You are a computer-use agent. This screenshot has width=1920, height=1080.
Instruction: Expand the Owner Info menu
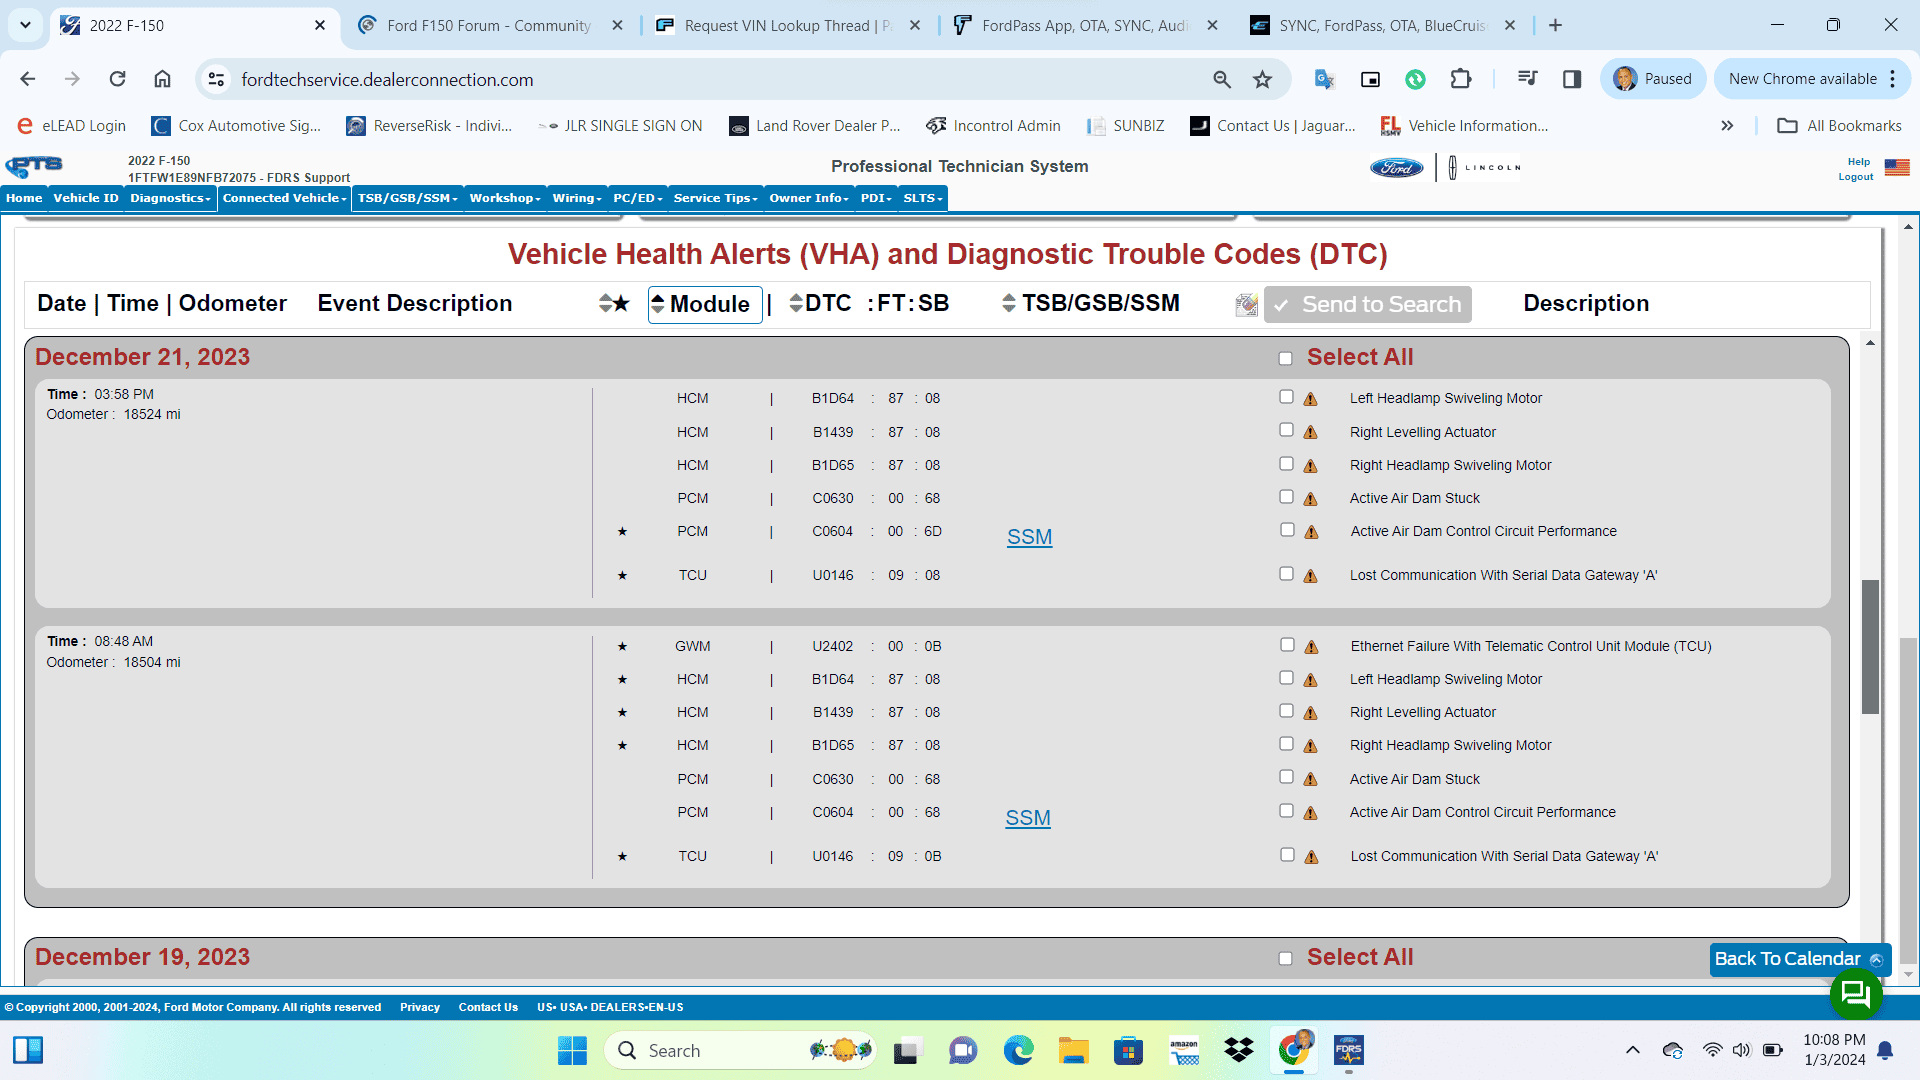click(x=809, y=198)
